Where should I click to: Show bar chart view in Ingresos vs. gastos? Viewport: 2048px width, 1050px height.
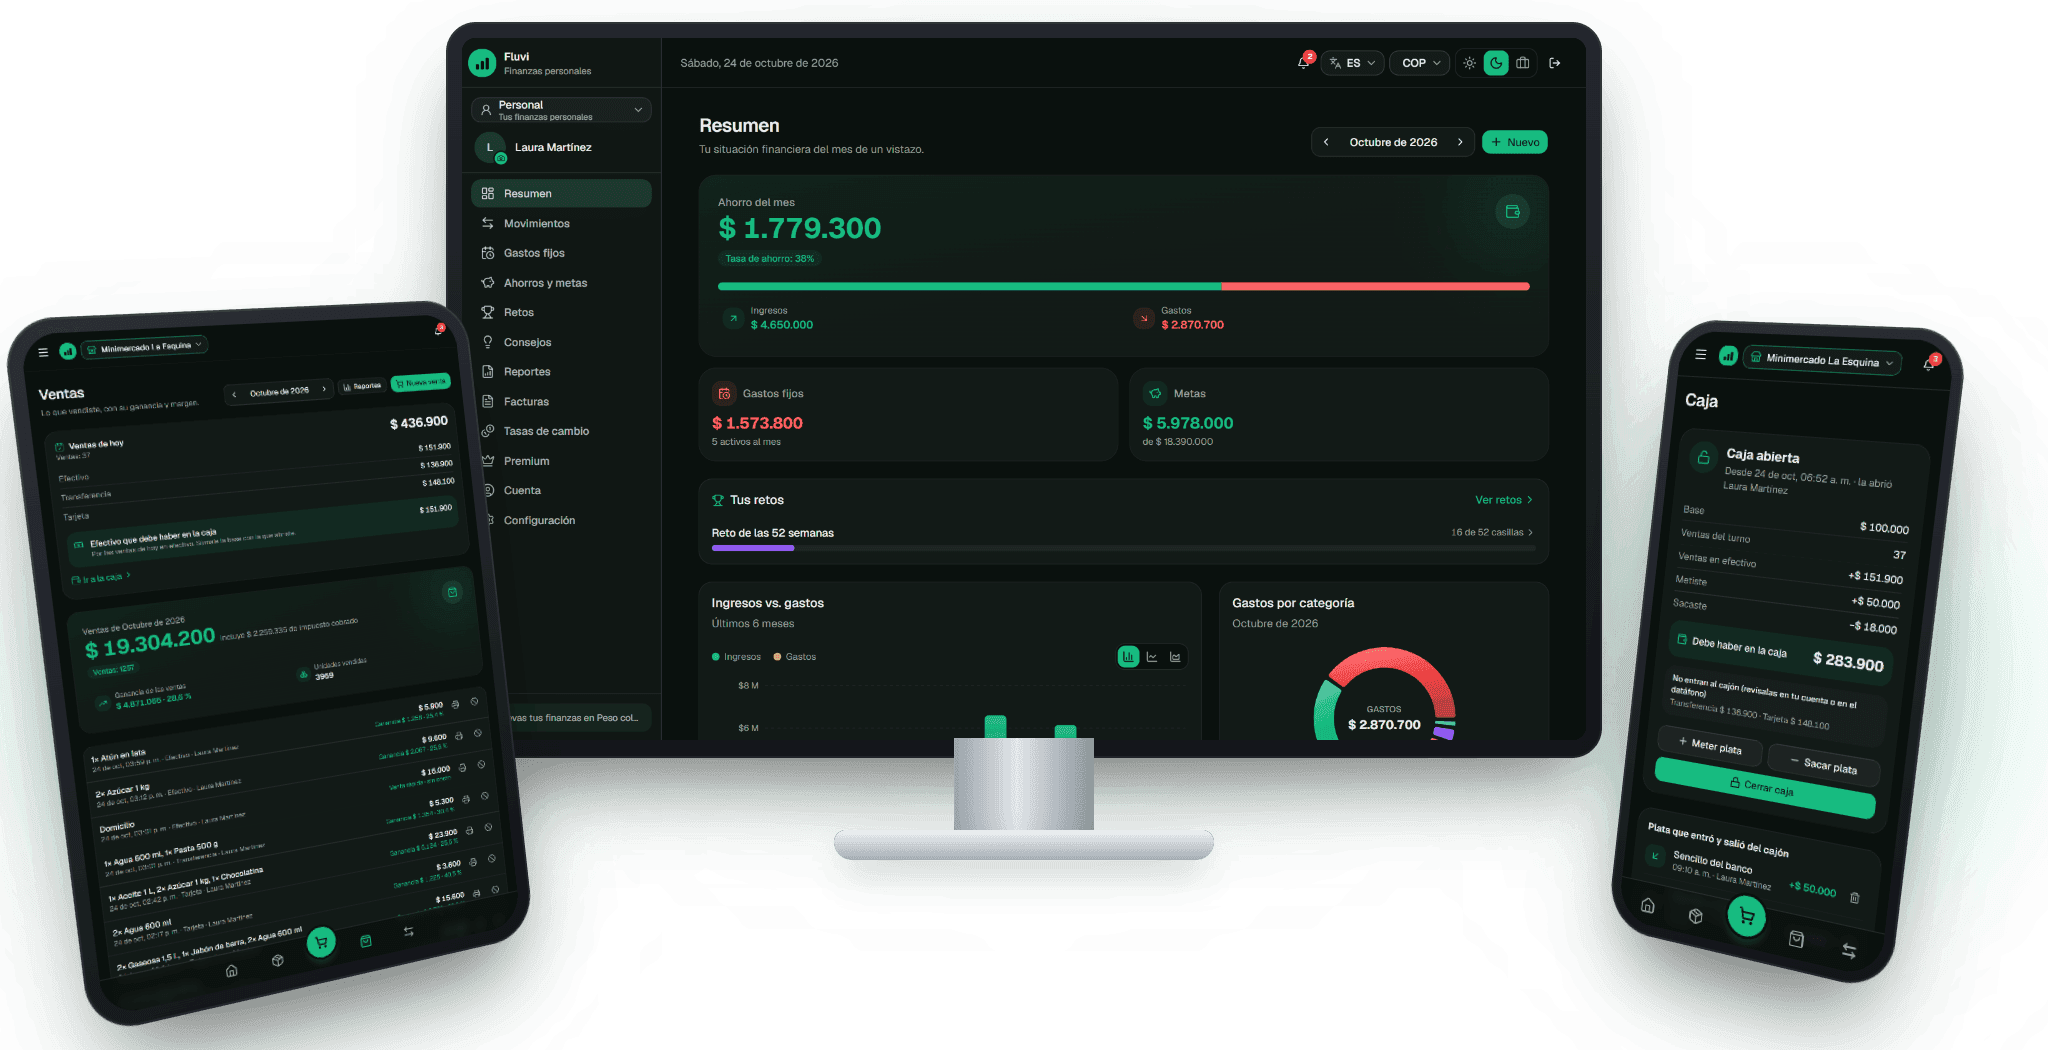(1128, 657)
